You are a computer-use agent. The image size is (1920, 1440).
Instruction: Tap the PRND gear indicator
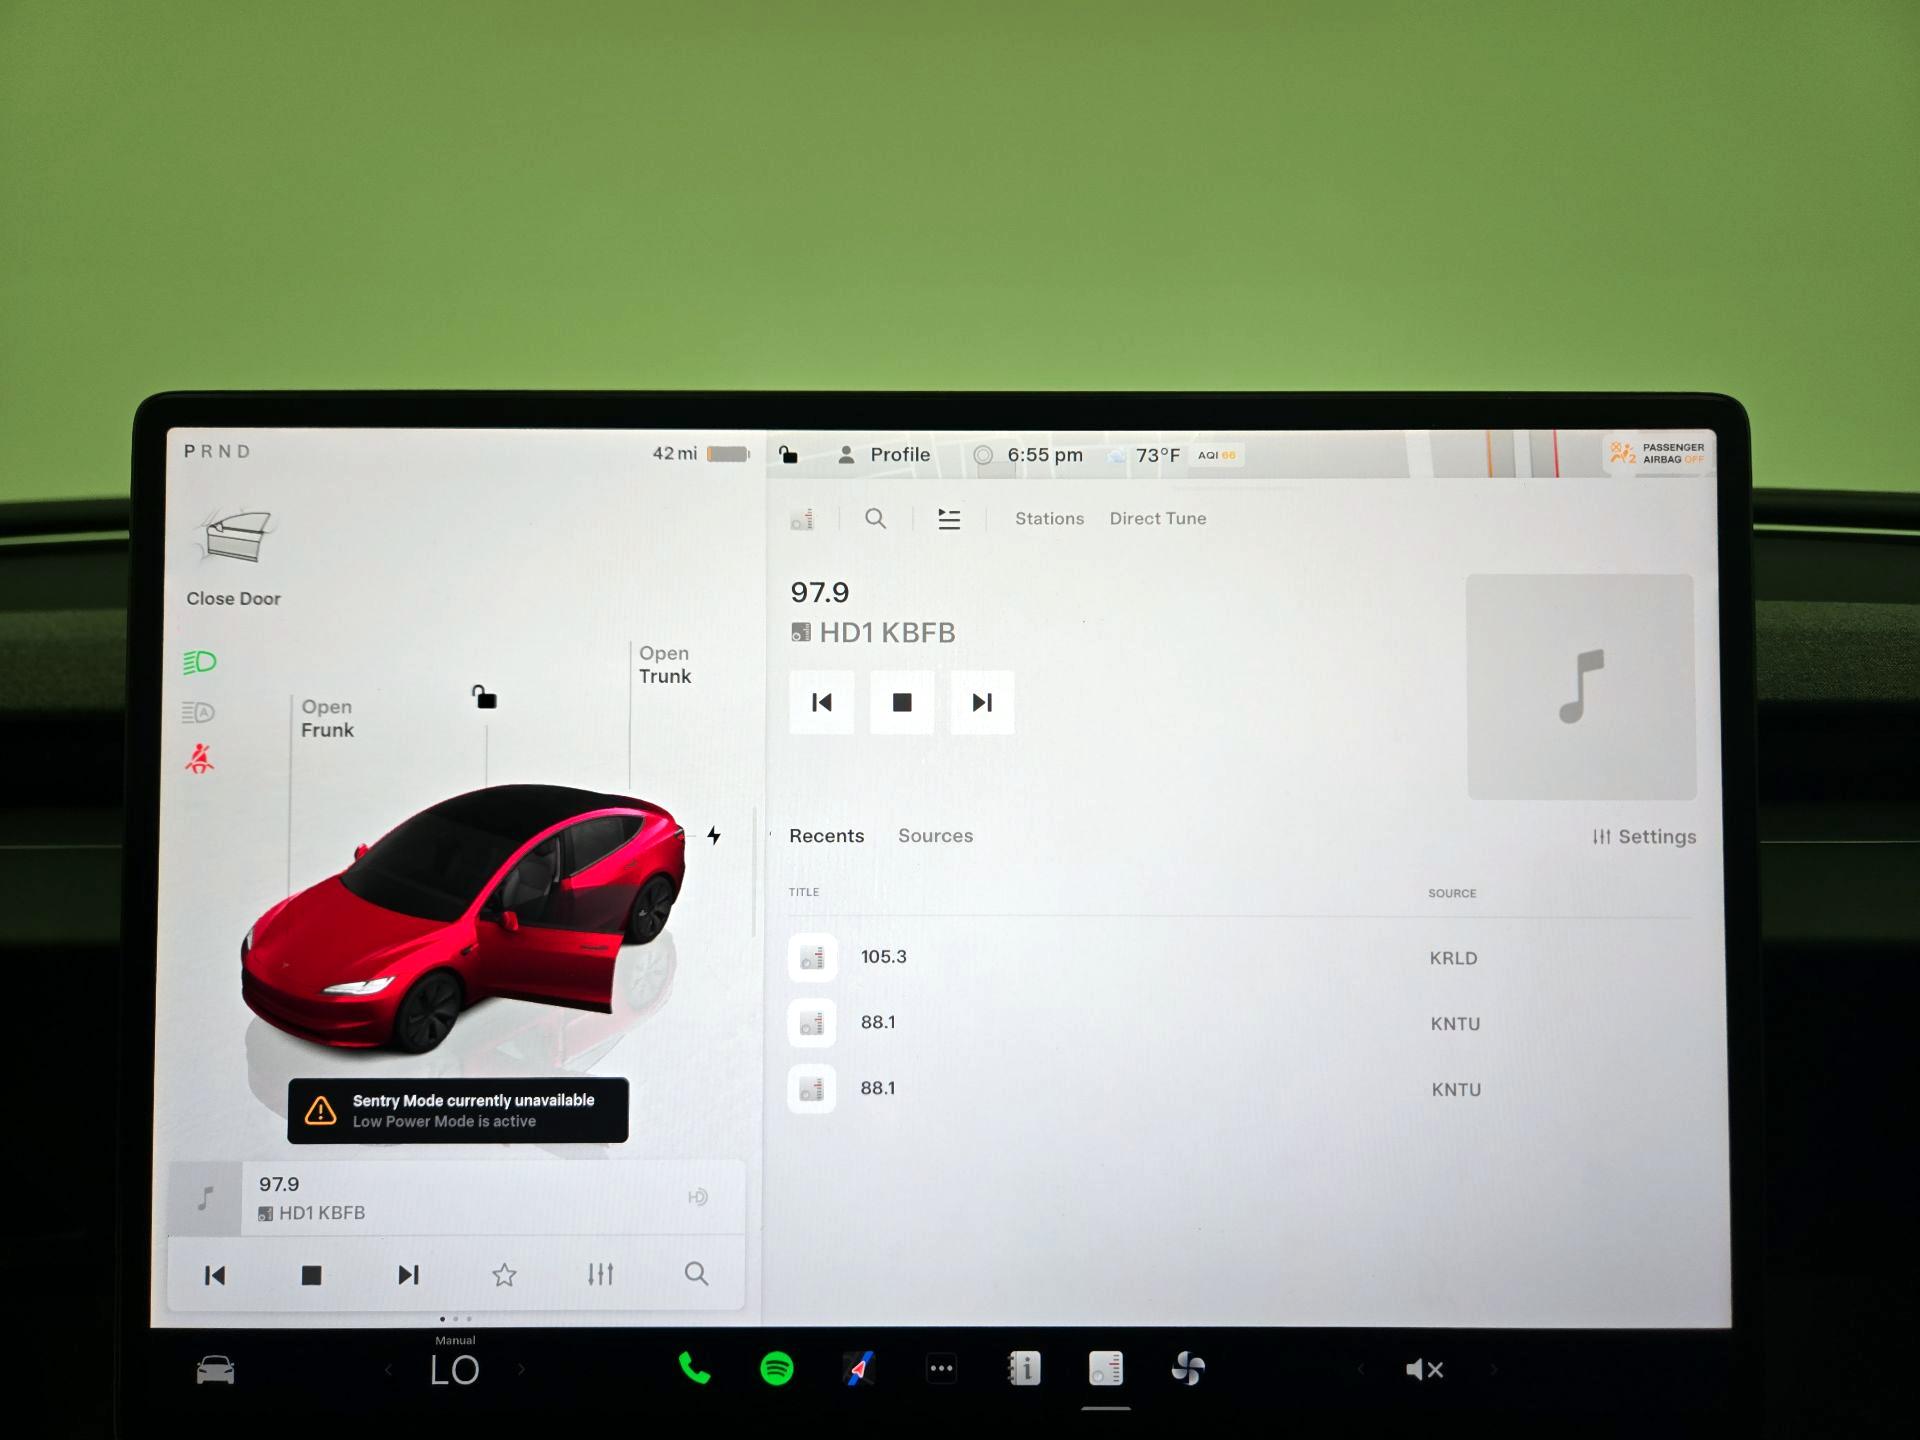pos(217,451)
